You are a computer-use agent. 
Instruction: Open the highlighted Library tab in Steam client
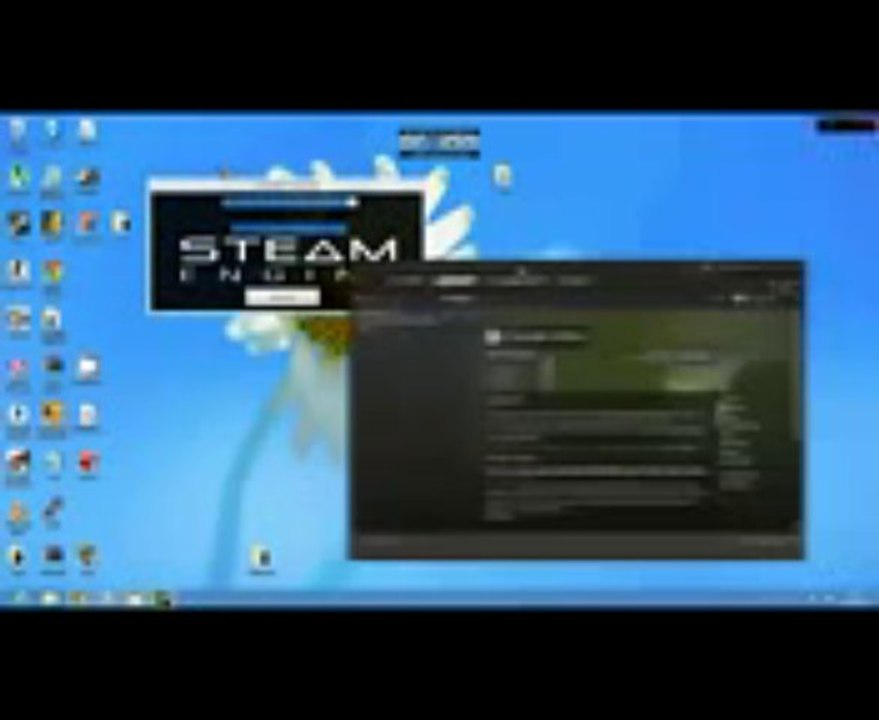coord(456,280)
